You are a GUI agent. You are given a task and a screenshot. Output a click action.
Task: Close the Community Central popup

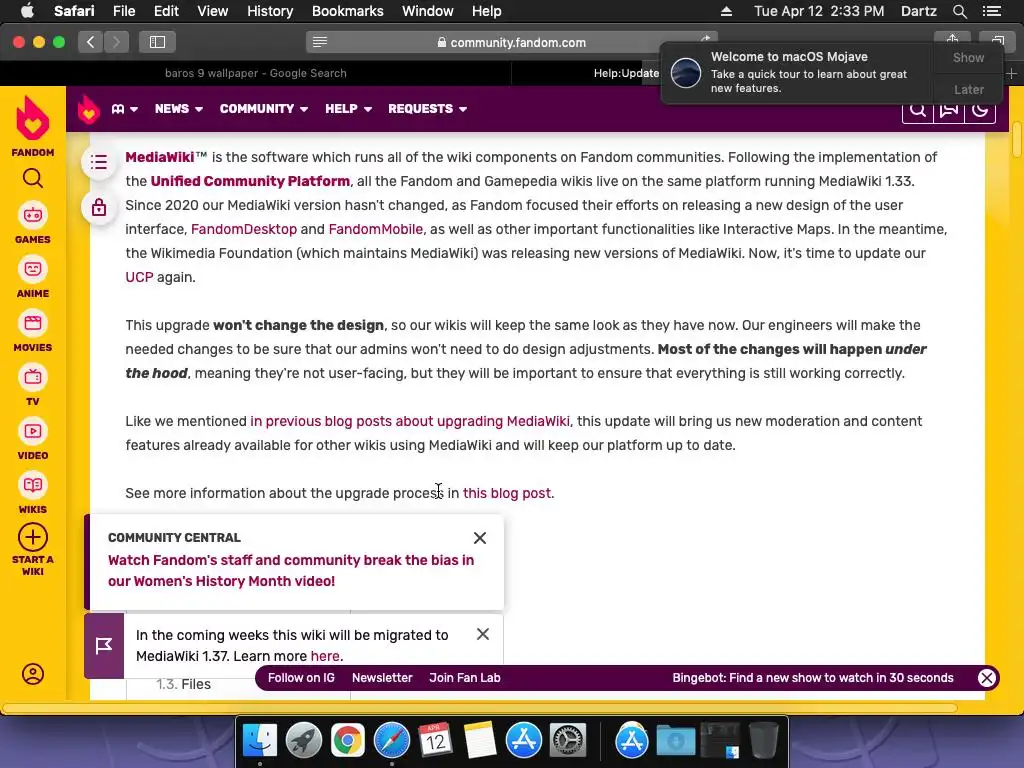pyautogui.click(x=480, y=538)
